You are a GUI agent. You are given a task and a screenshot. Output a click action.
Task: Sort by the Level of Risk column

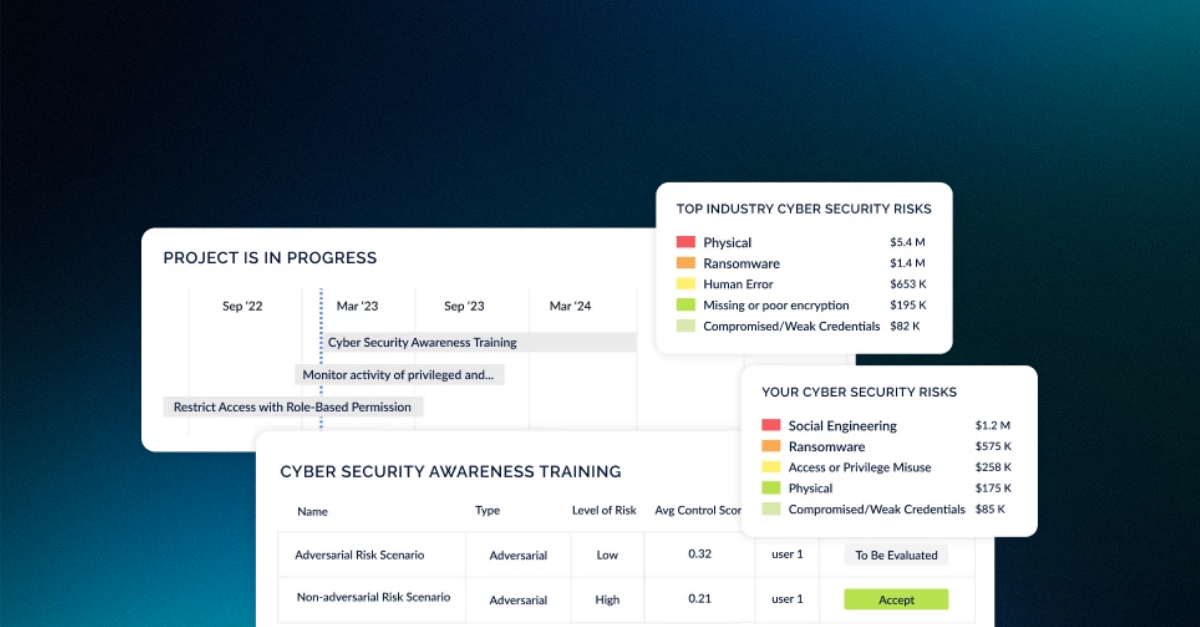coord(604,510)
